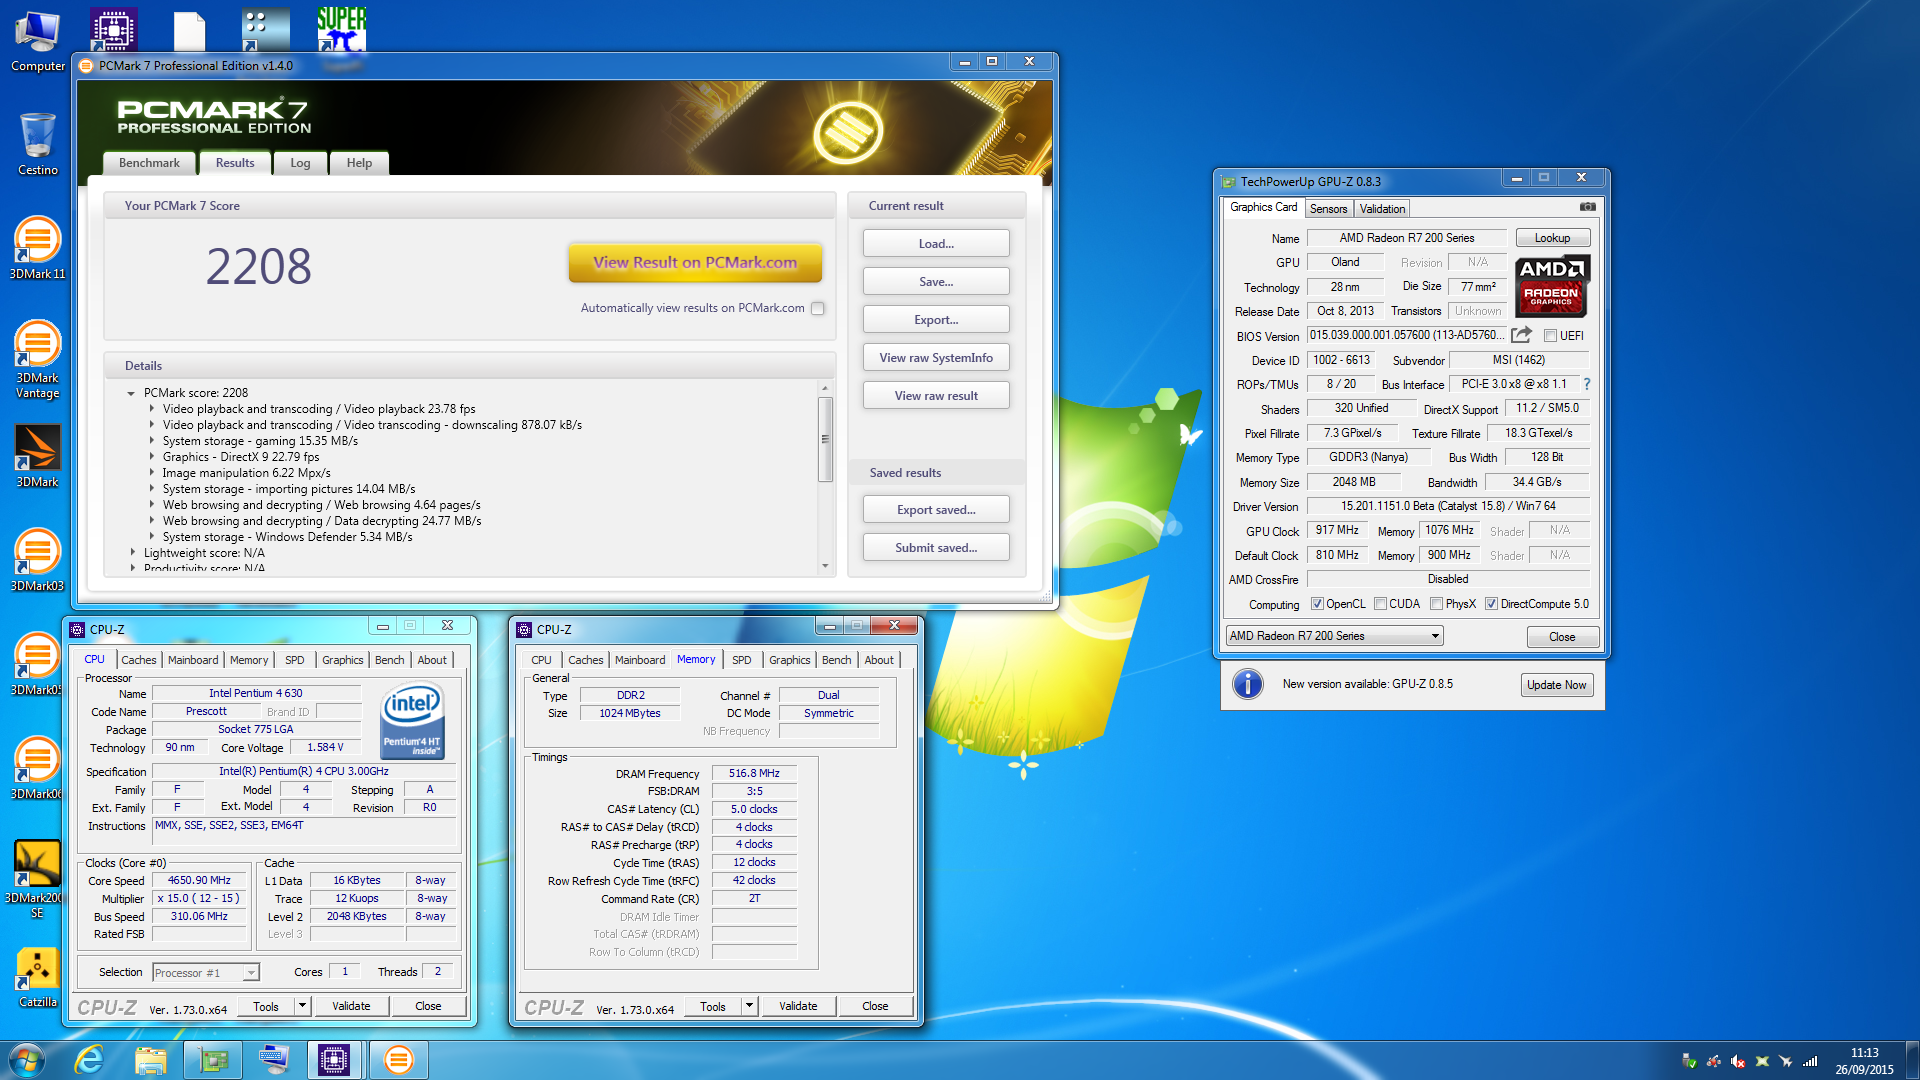Screen dimensions: 1920x1080
Task: Launch the 3DMark2001 SE desktop shortcut
Action: pos(38,879)
